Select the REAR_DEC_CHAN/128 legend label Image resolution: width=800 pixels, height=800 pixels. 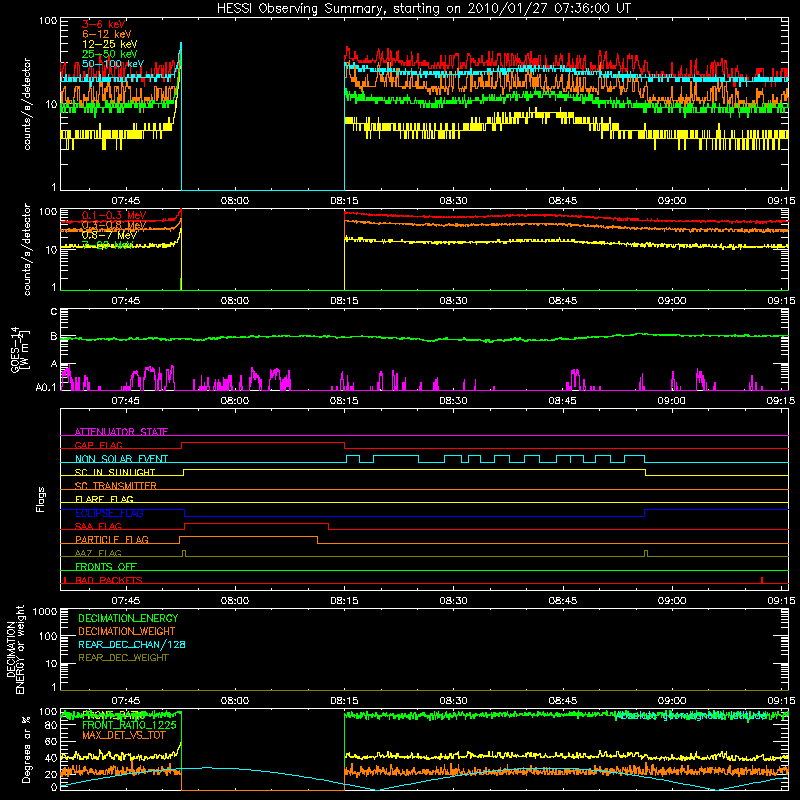(x=132, y=644)
